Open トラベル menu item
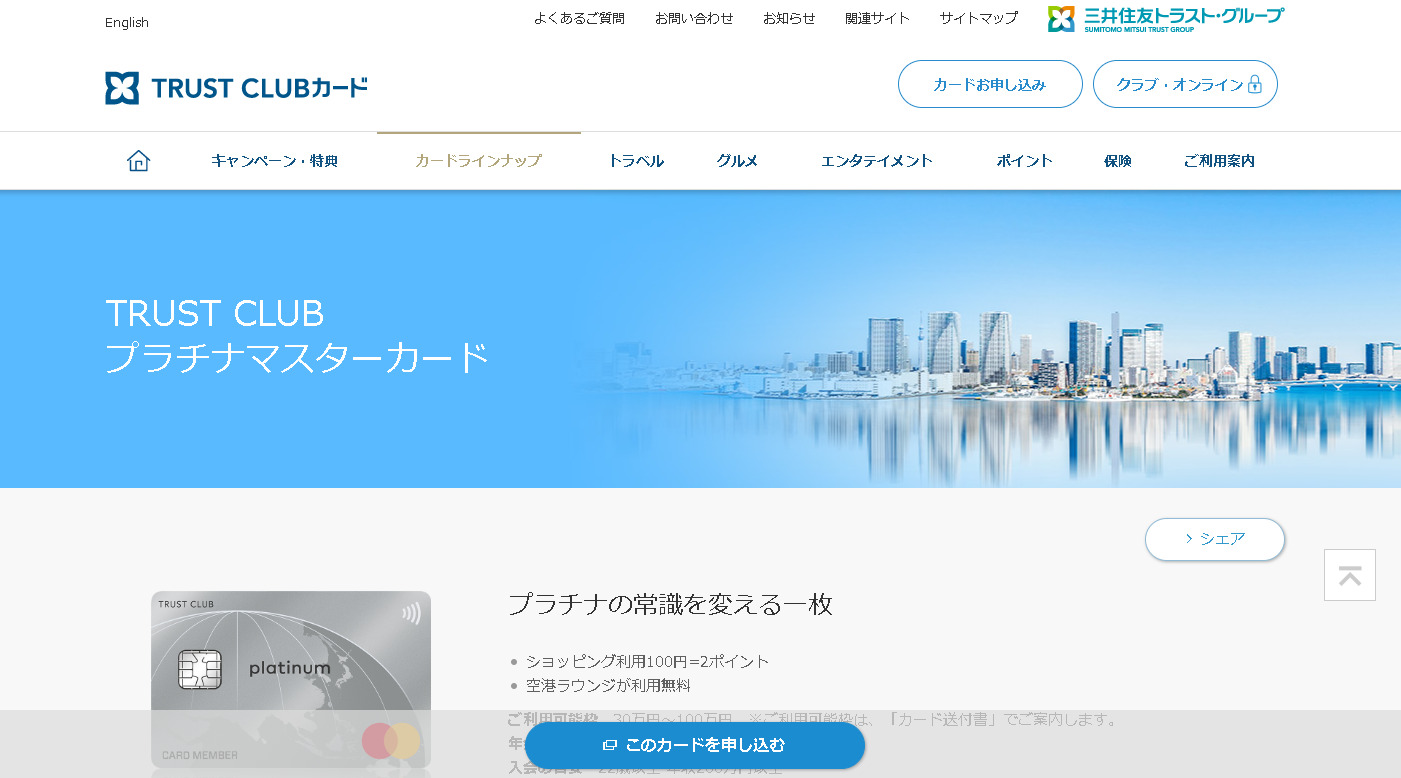Viewport: 1401px width, 778px height. coord(636,161)
